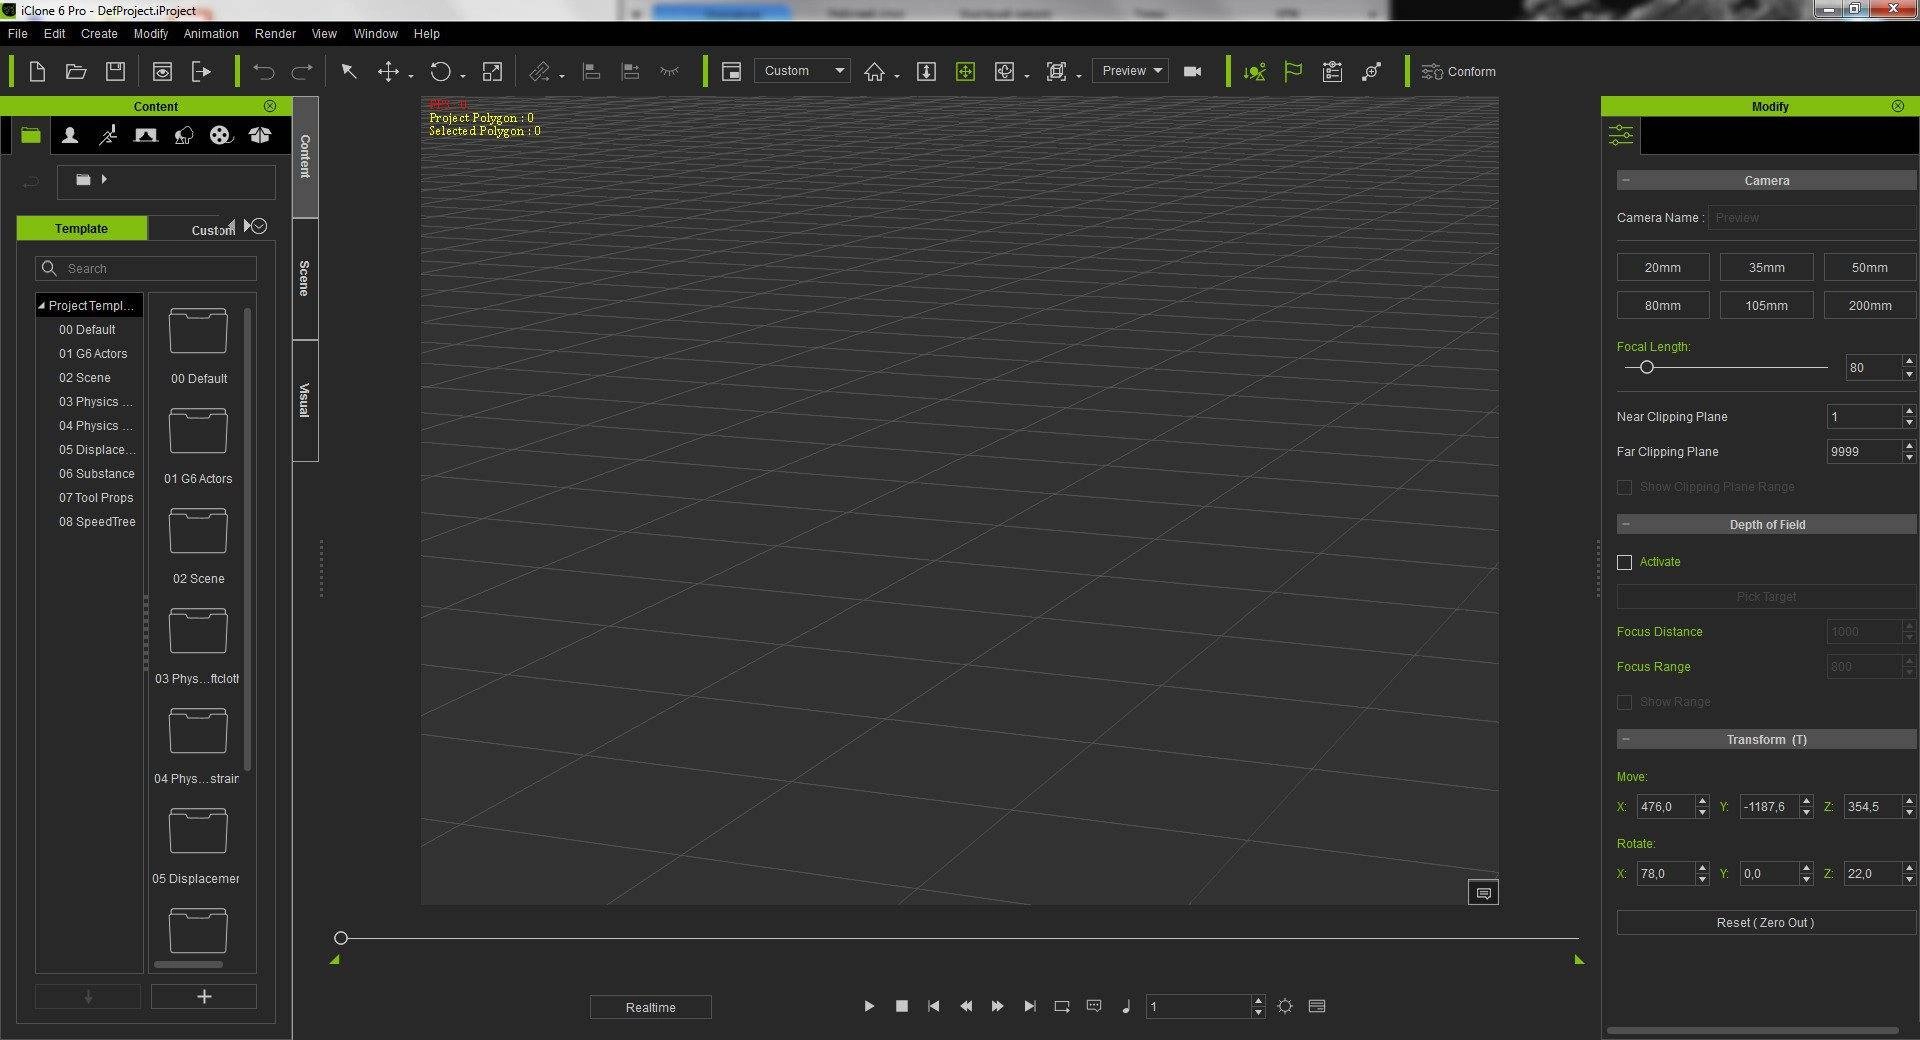The height and width of the screenshot is (1040, 1920).
Task: Click the camera zoom (vertical arrows) icon
Action: [x=926, y=71]
